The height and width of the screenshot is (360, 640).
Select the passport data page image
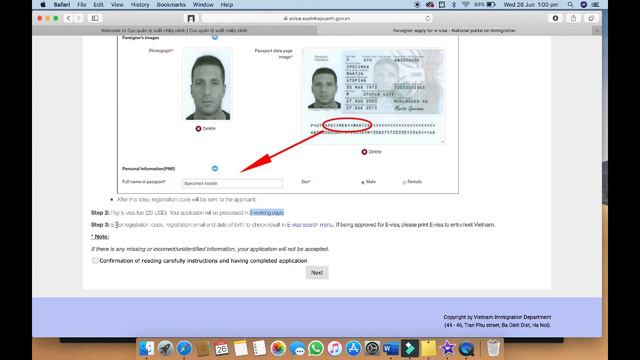pos(374,96)
